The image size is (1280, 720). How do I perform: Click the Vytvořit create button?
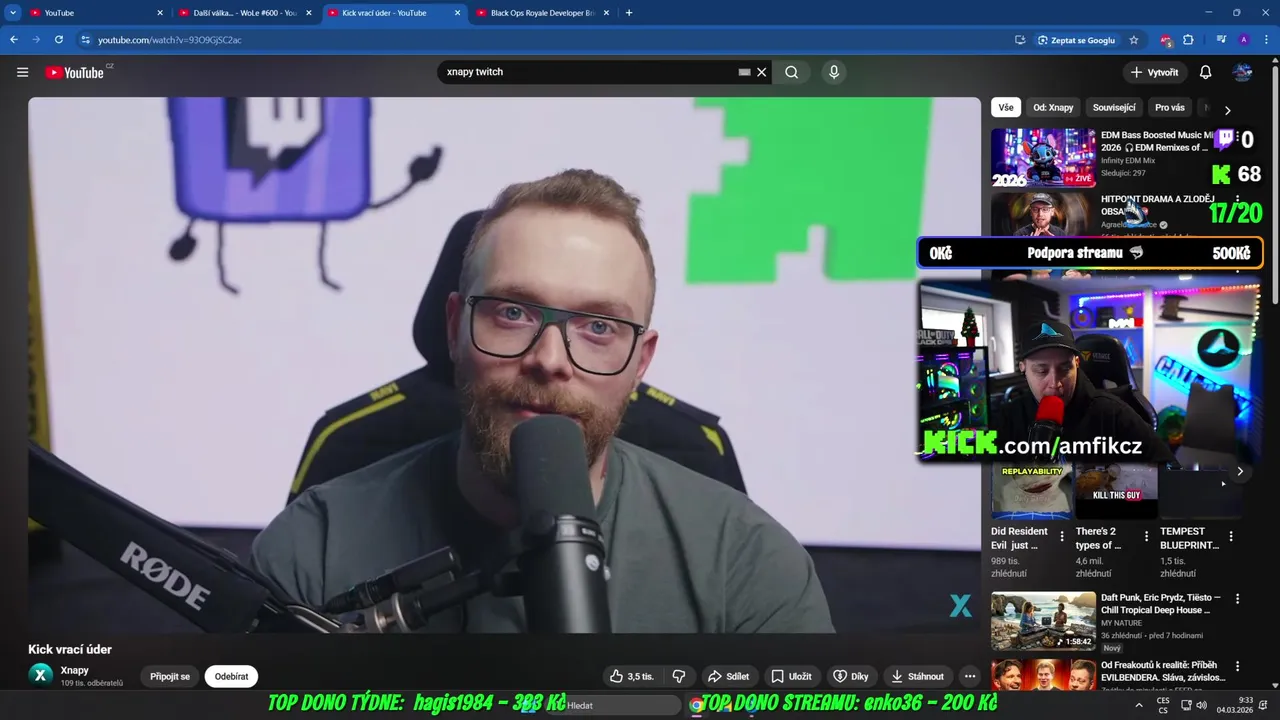1154,72
